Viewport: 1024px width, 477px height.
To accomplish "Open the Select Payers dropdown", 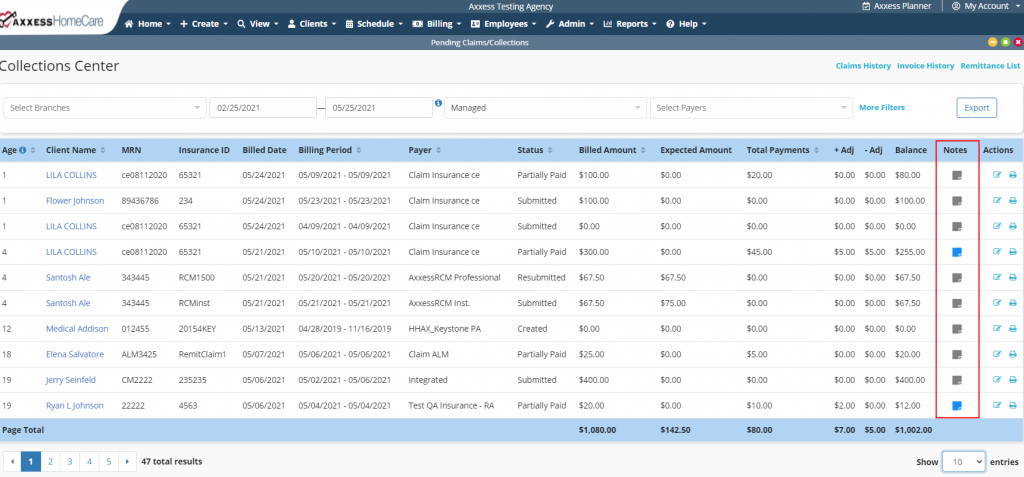I will click(751, 108).
